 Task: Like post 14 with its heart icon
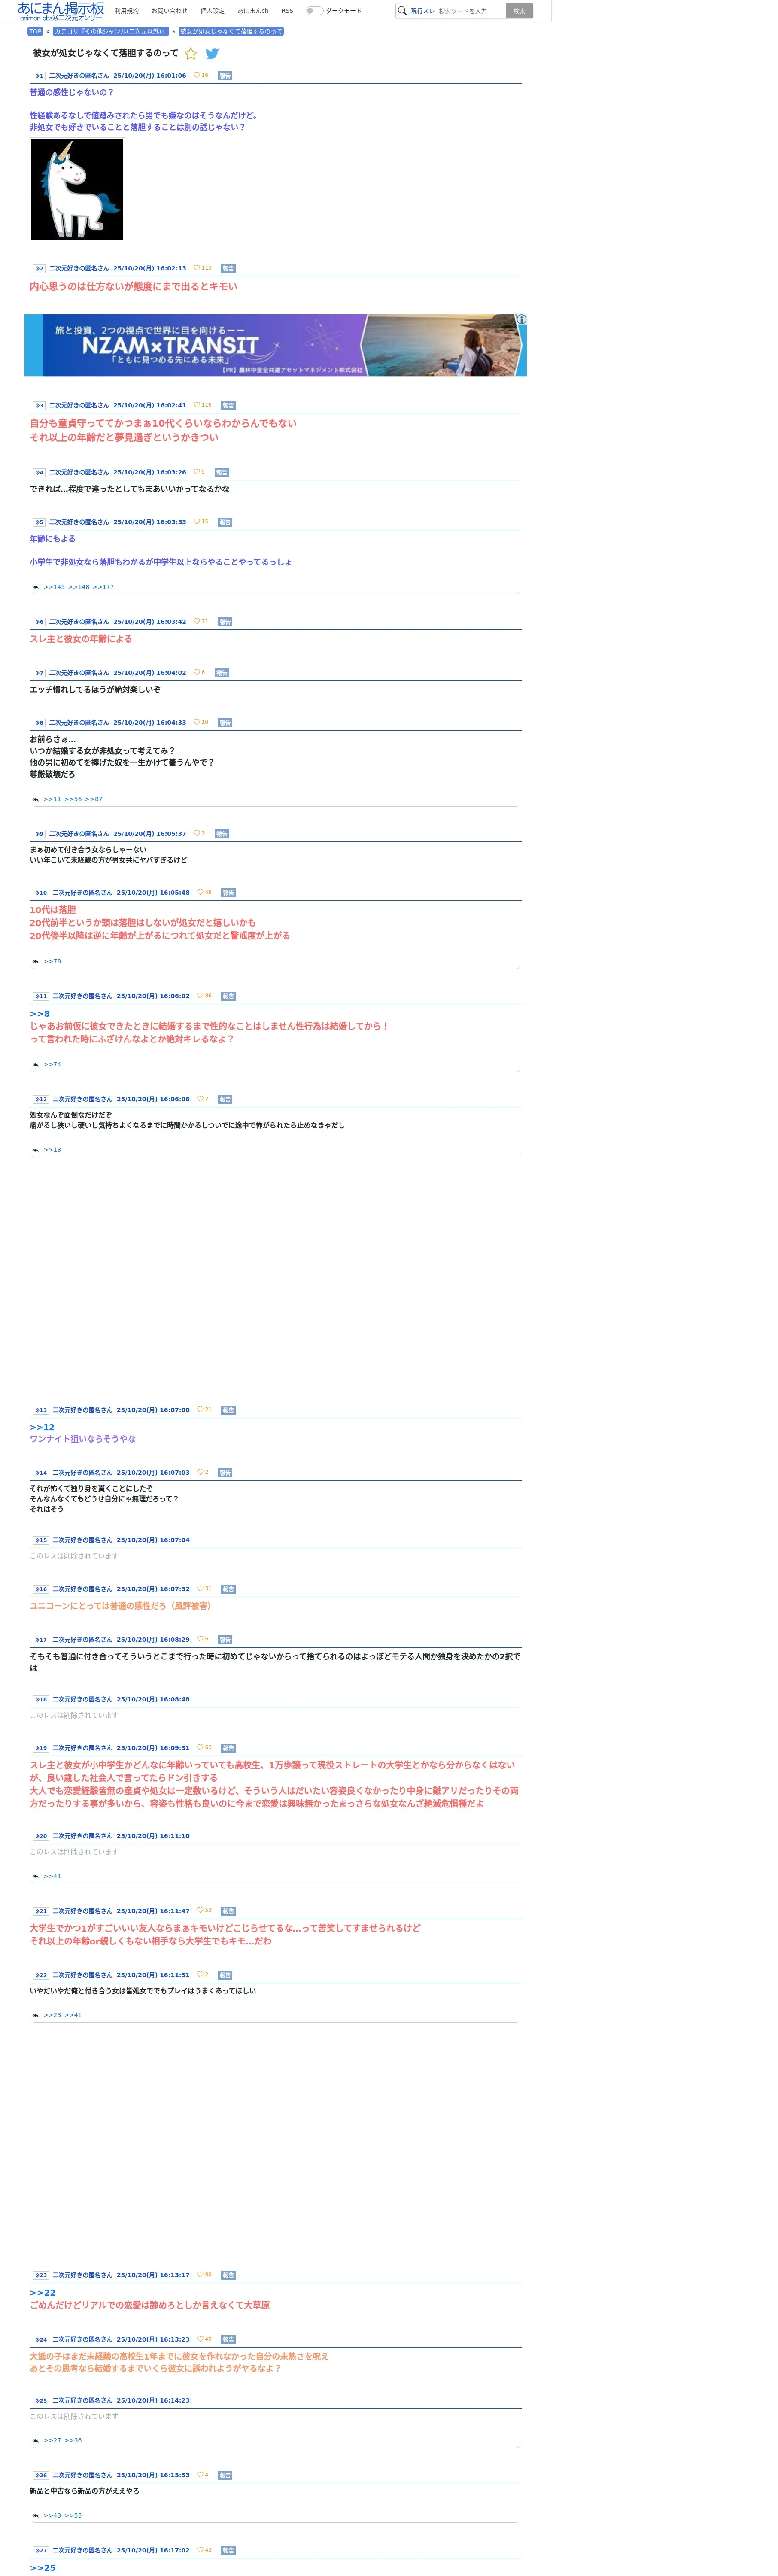click(200, 1472)
